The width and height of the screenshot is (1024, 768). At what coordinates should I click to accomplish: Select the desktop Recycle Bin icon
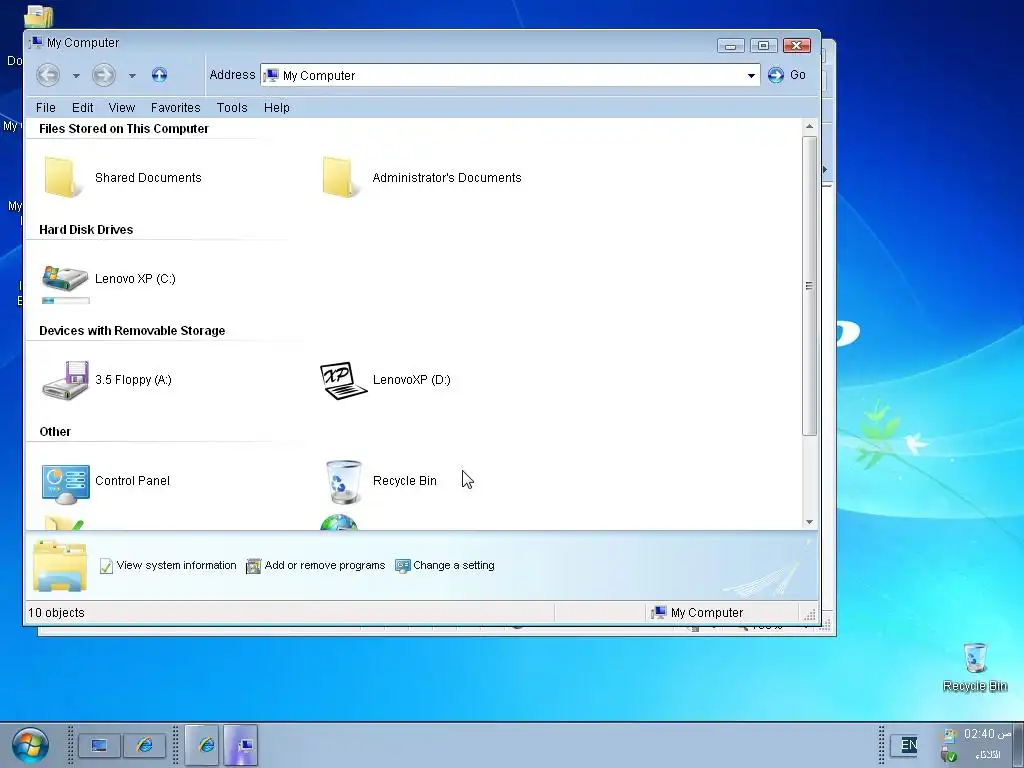(x=975, y=658)
